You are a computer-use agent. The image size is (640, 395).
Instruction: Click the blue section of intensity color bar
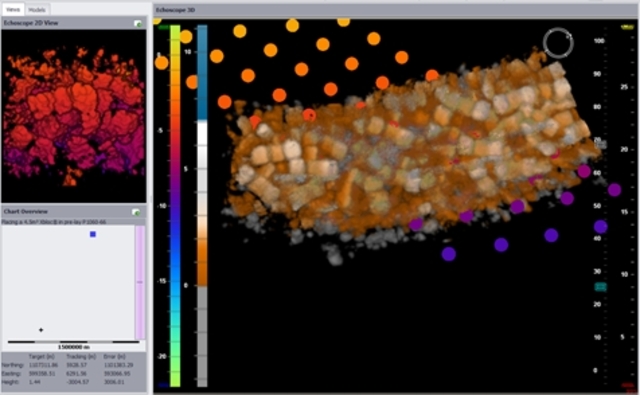[202, 73]
